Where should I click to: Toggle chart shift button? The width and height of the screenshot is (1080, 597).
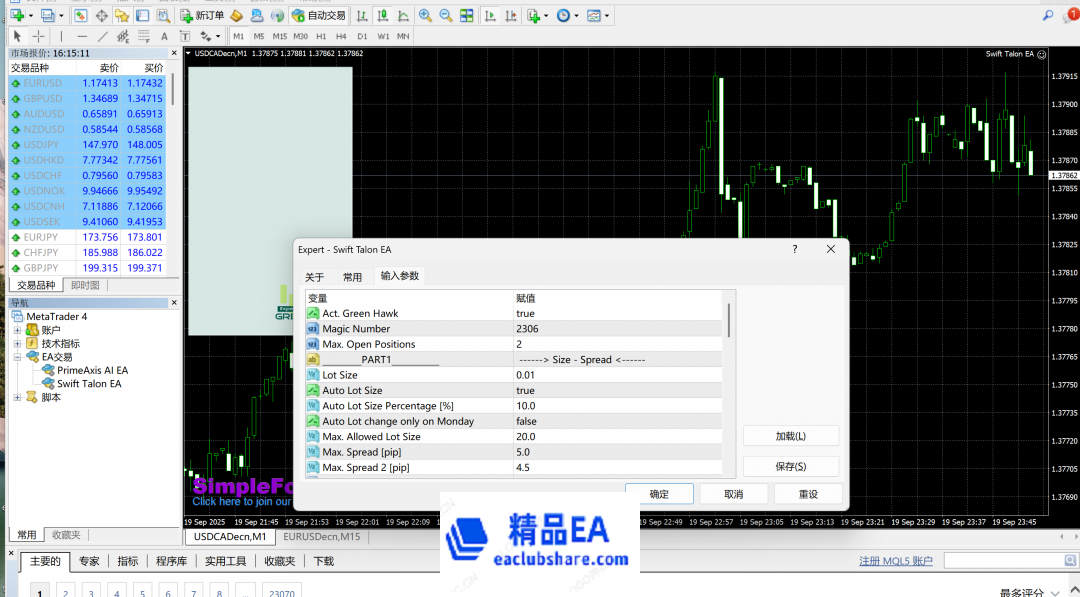[509, 16]
